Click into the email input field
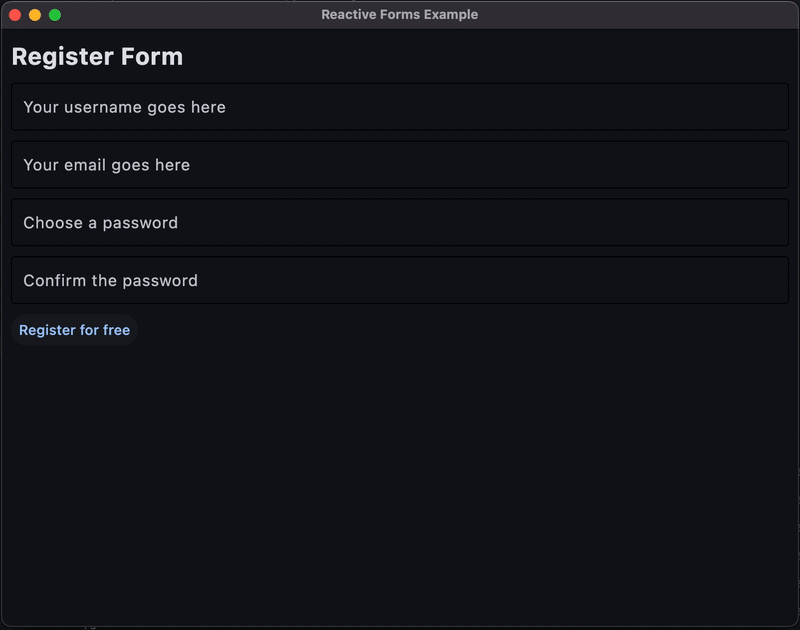 point(400,165)
